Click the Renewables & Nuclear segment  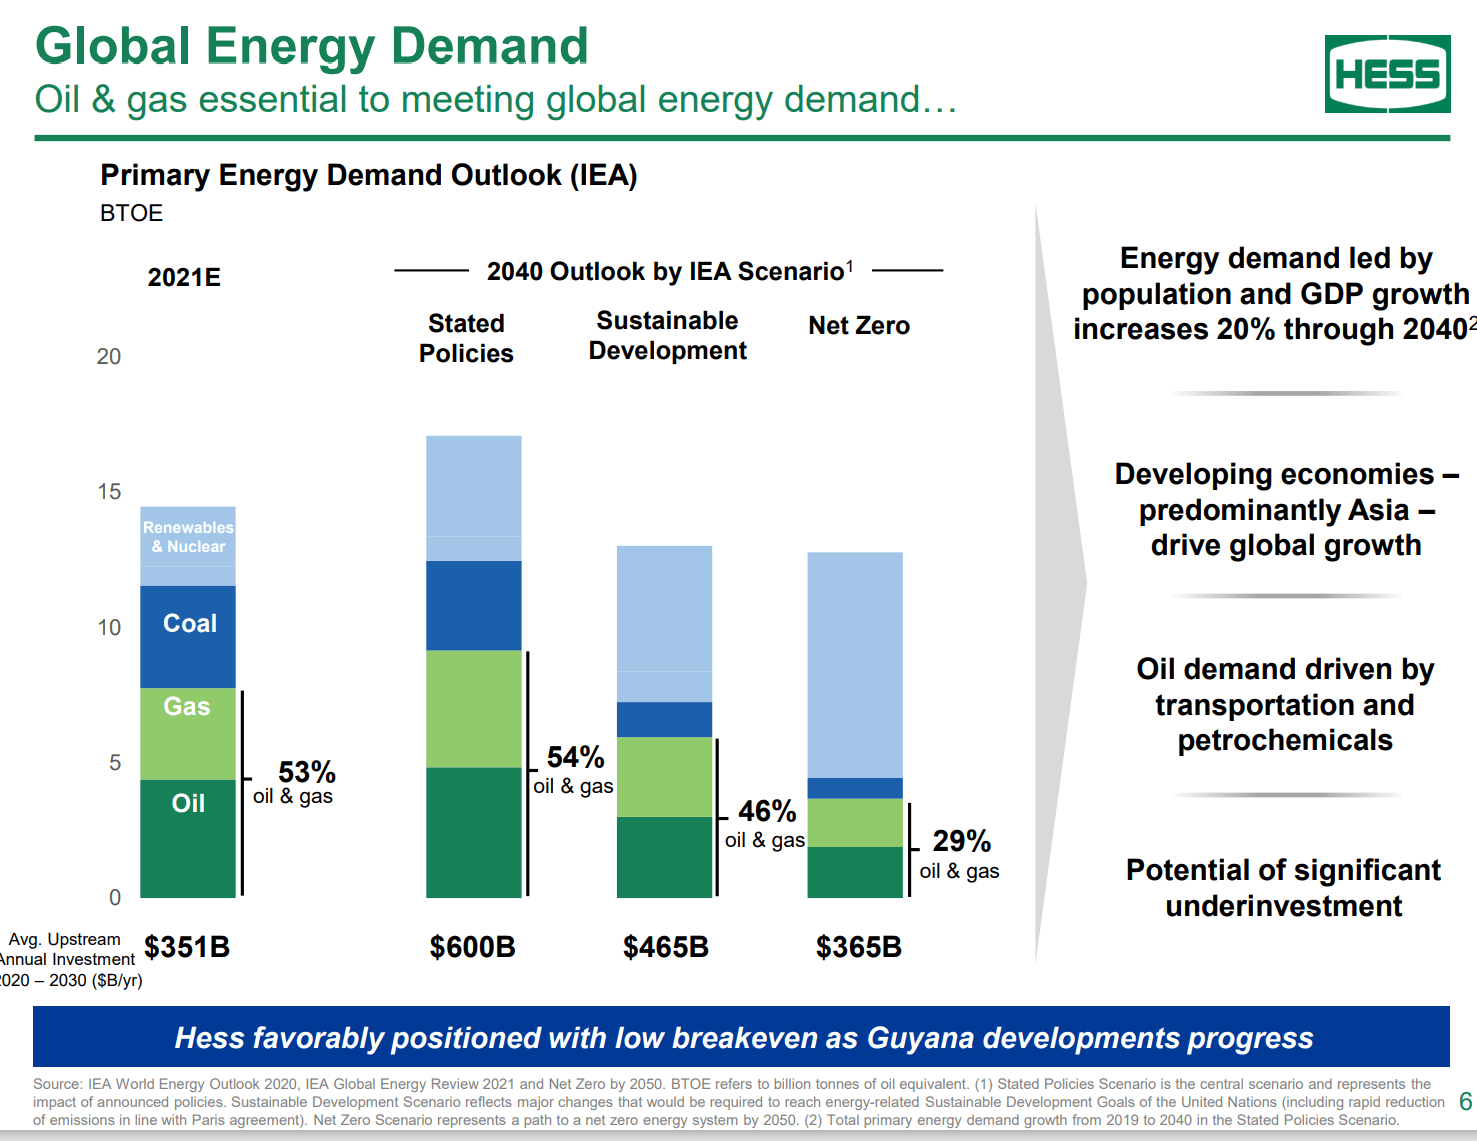pos(187,540)
